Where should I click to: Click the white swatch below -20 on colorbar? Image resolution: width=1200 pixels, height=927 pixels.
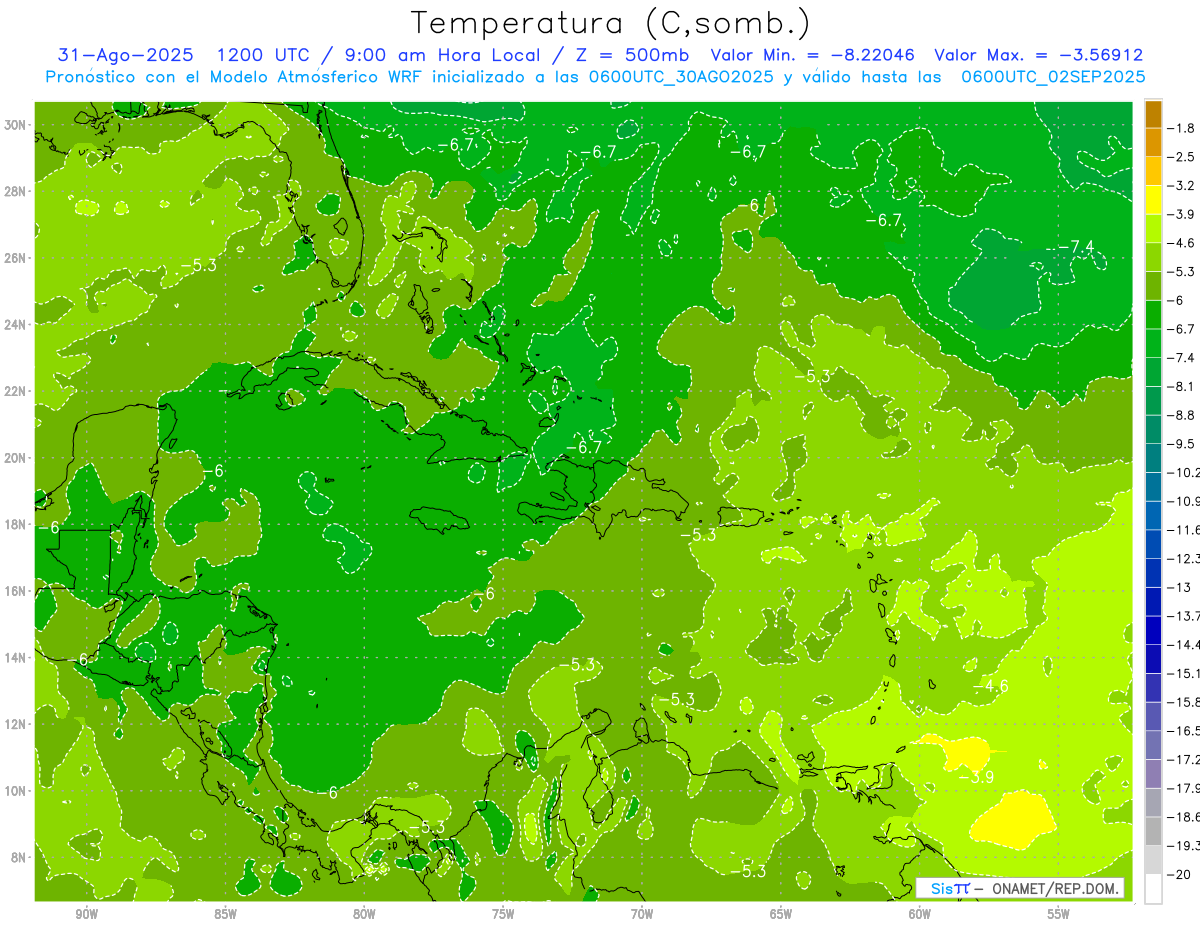tap(1153, 888)
